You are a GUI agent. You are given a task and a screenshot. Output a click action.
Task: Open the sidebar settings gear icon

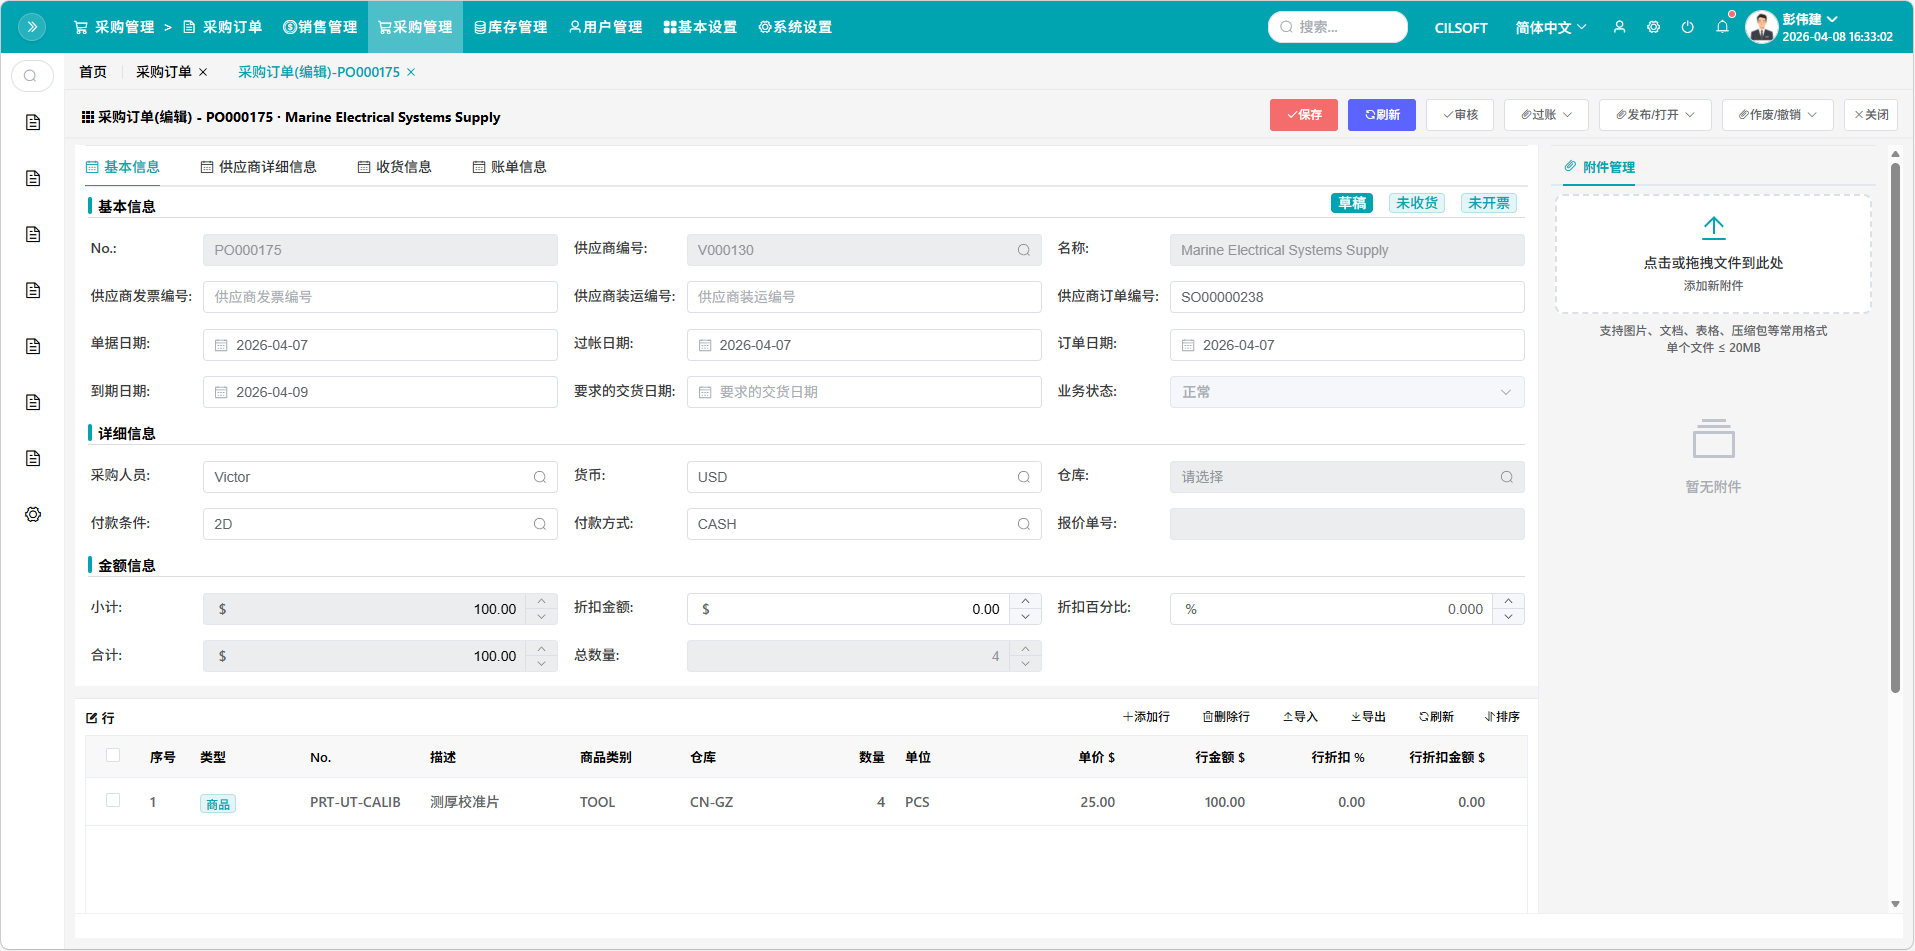tap(33, 514)
